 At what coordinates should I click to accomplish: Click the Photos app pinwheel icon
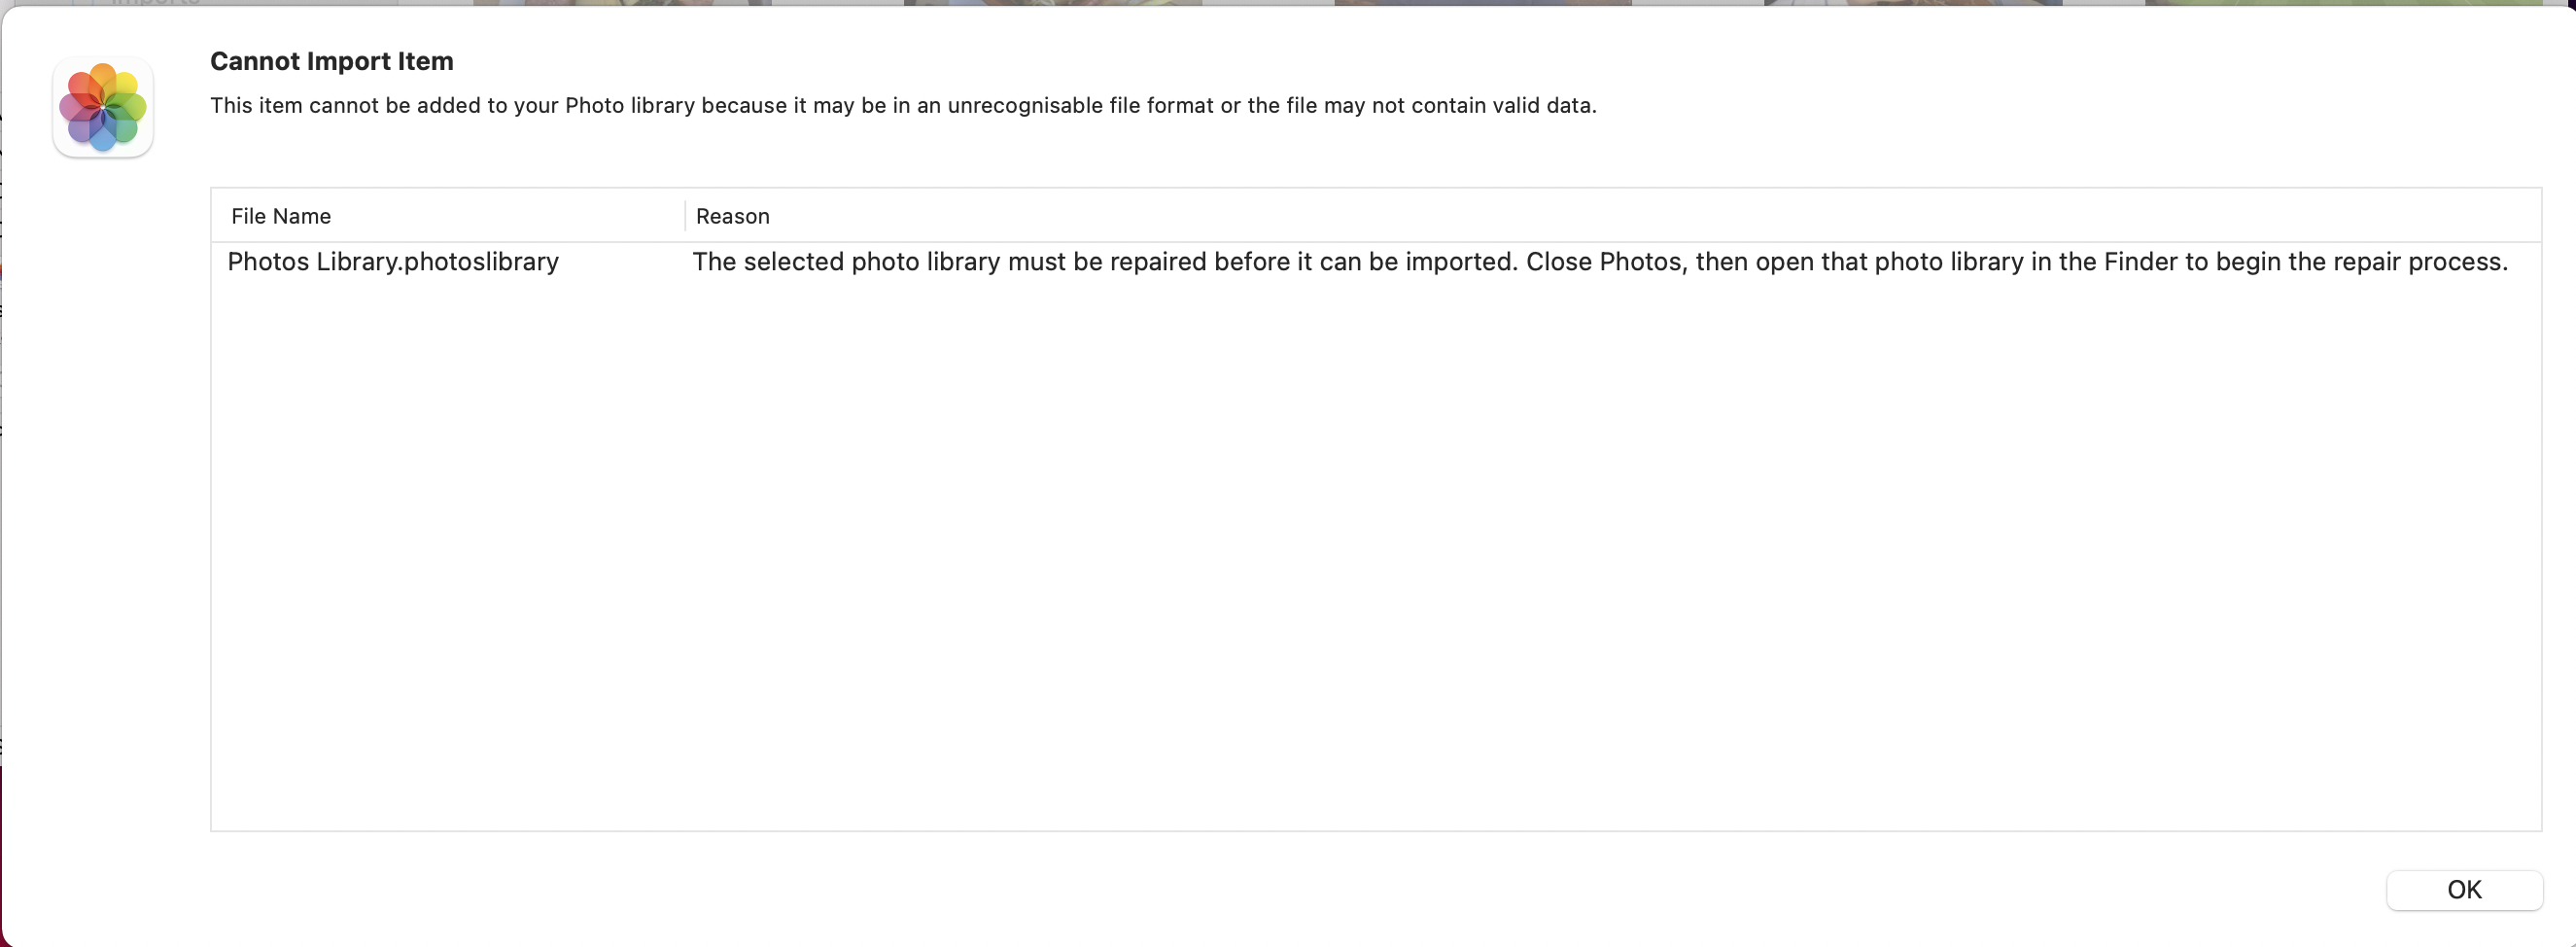103,107
